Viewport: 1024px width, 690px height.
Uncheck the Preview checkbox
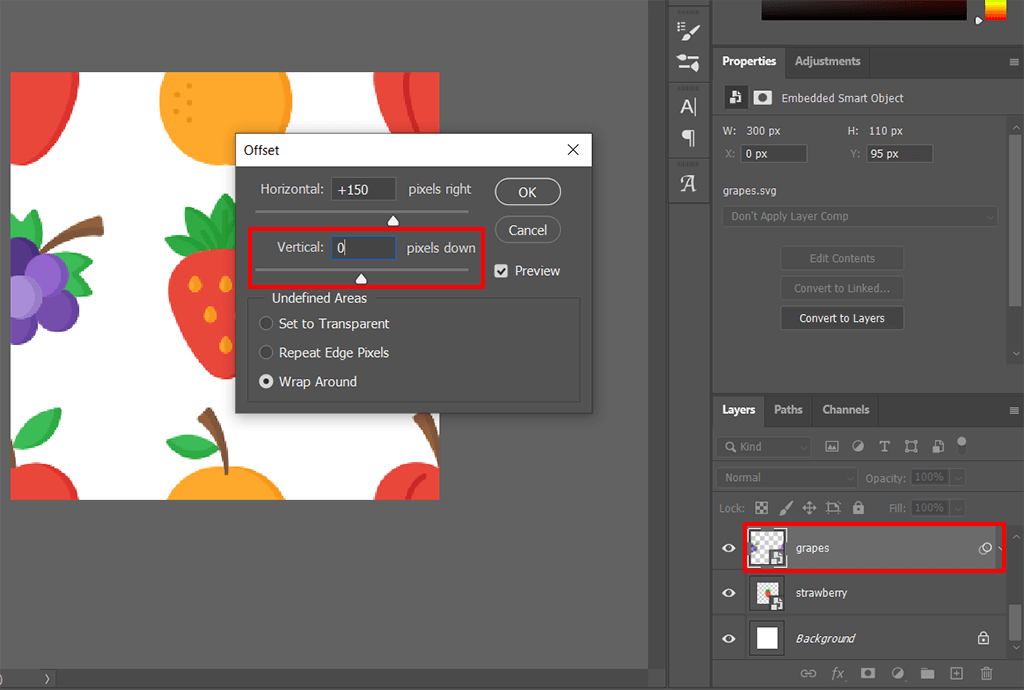501,271
